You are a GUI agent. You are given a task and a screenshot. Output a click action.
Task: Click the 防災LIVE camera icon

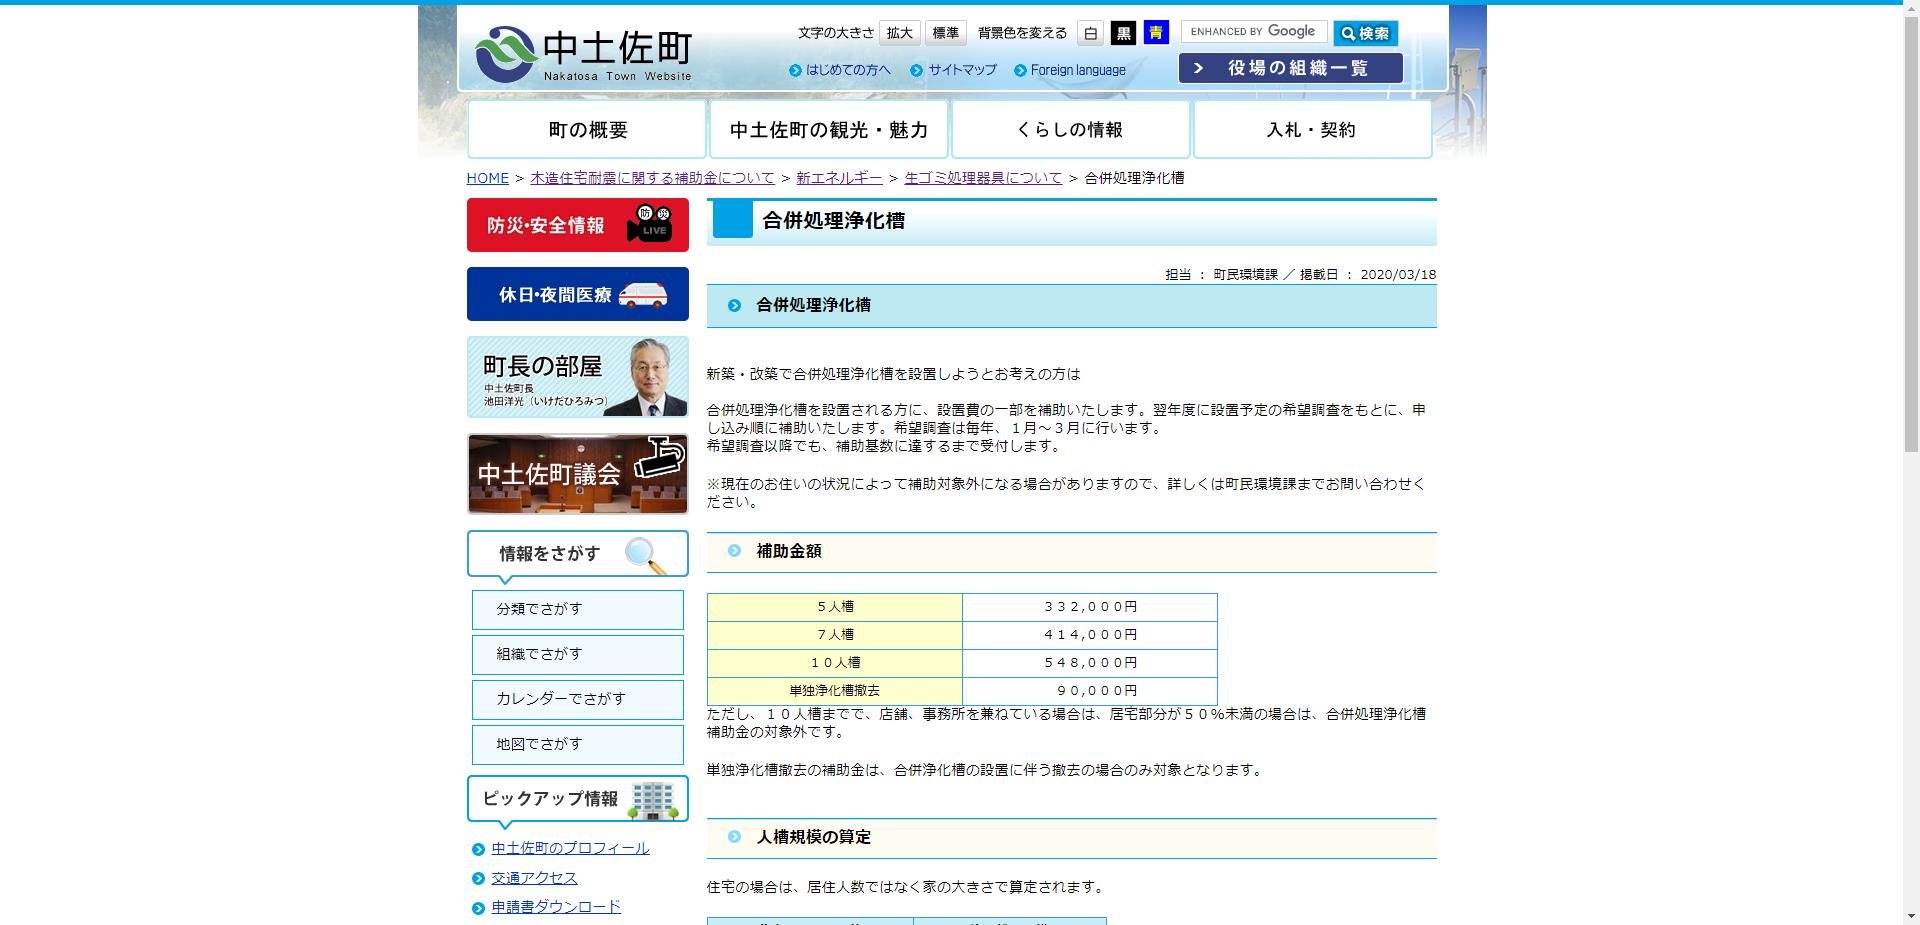650,224
